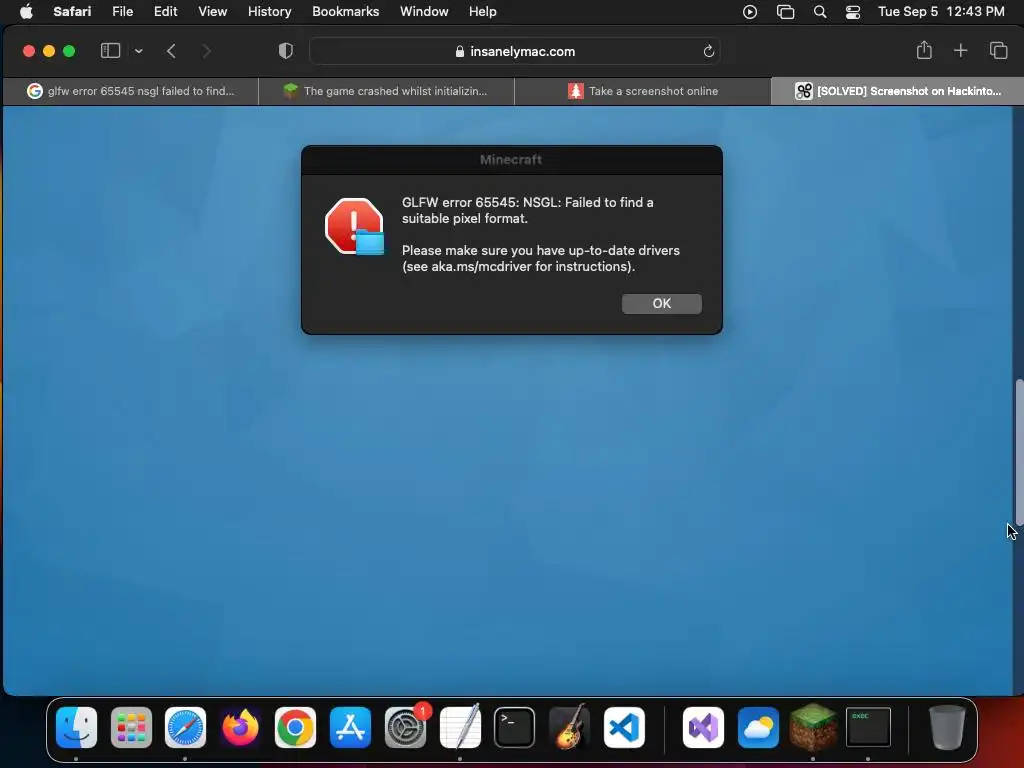Open Spotlight search in menu bar
Image resolution: width=1024 pixels, height=768 pixels.
820,12
